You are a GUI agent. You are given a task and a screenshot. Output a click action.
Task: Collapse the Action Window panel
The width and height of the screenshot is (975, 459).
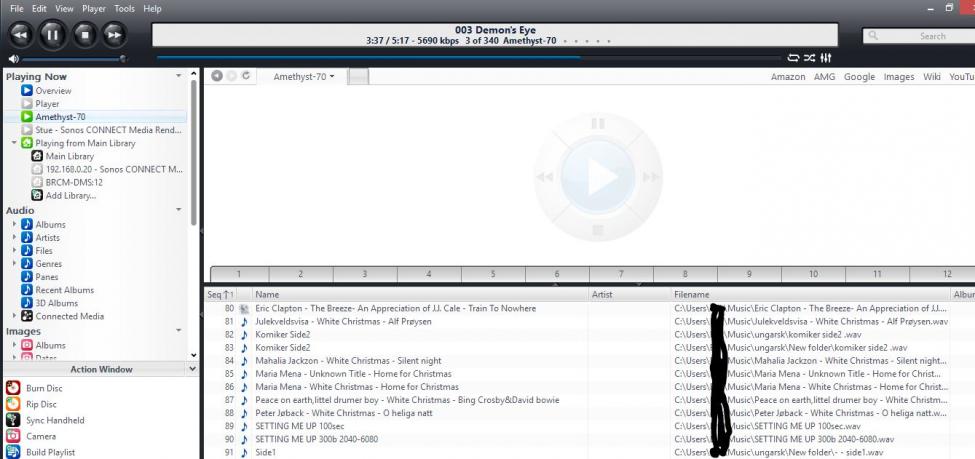(x=192, y=369)
